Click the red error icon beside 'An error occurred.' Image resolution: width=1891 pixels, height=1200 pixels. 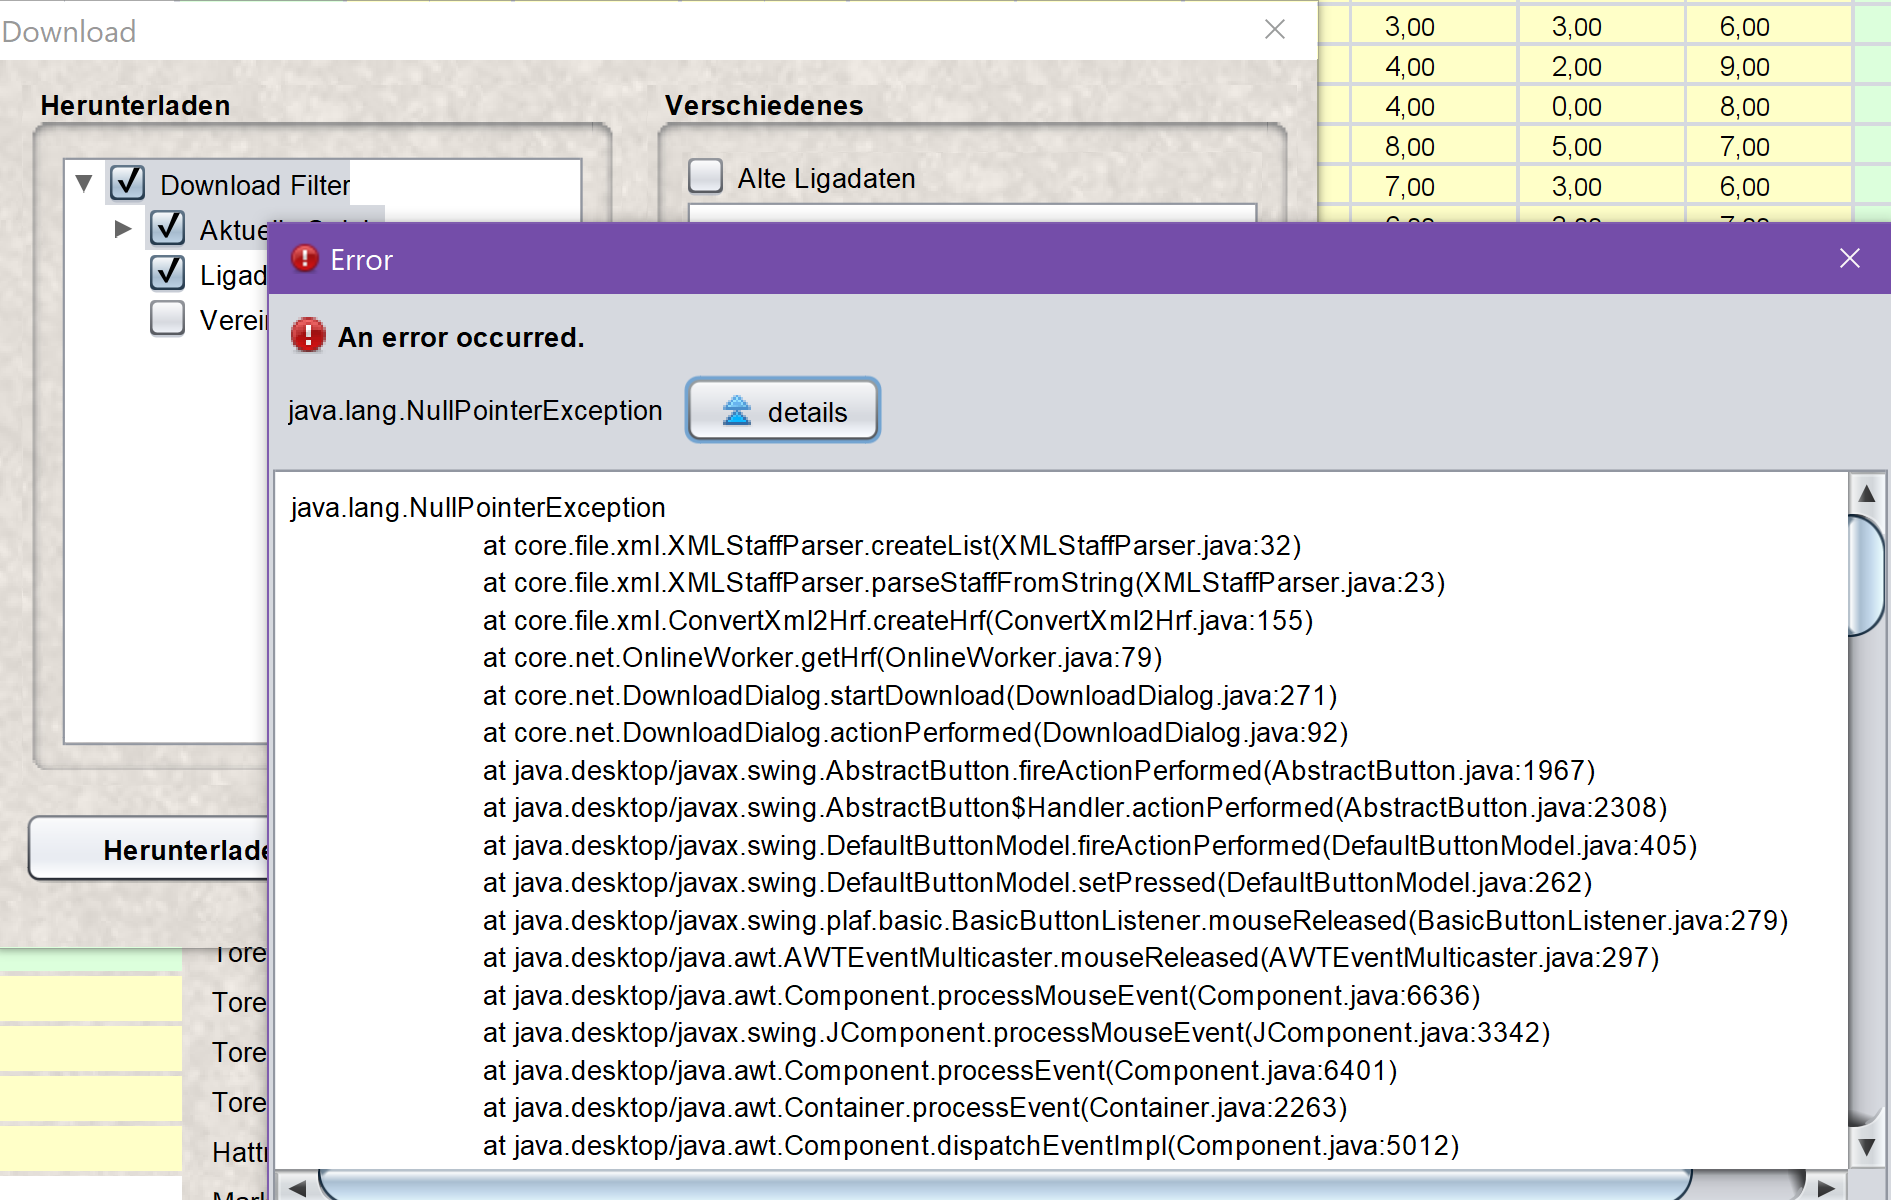pyautogui.click(x=308, y=336)
